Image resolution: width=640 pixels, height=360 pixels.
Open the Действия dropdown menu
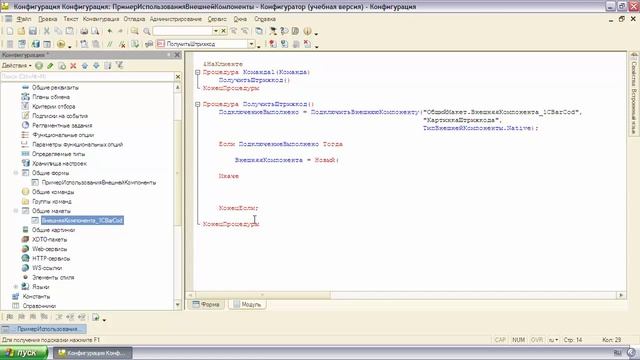click(x=16, y=65)
